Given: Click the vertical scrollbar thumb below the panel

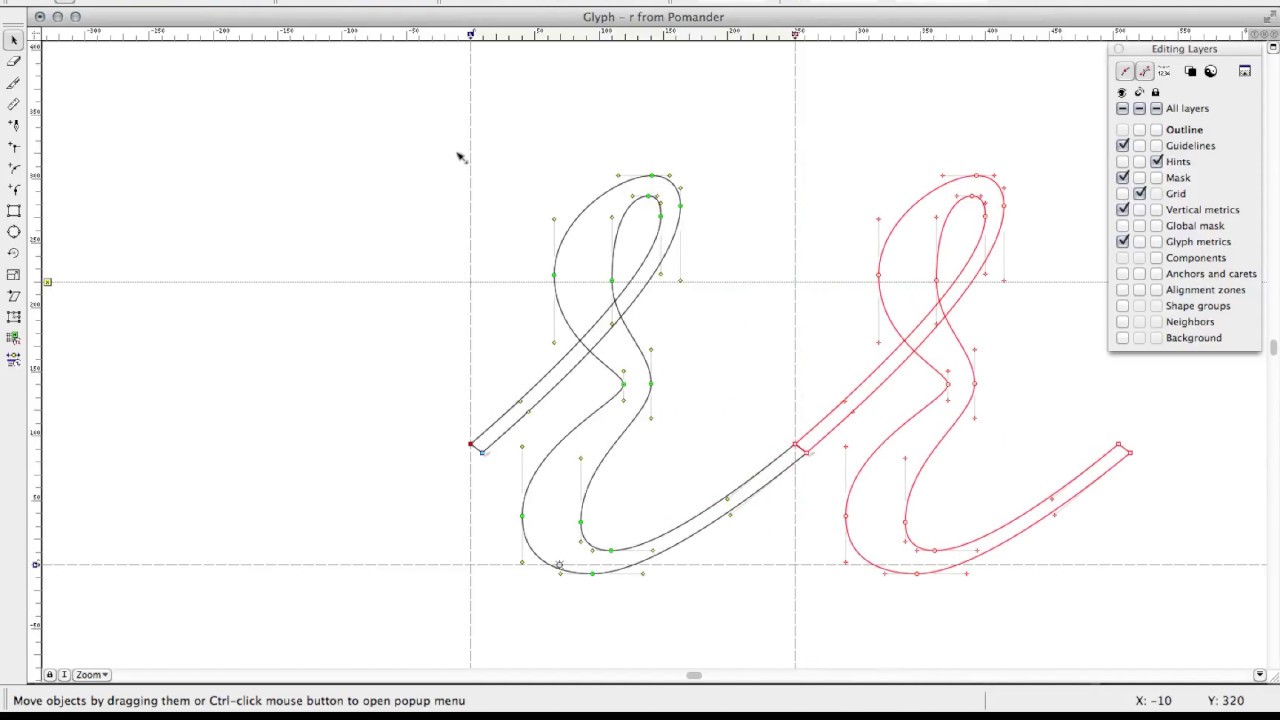Looking at the screenshot, I should pyautogui.click(x=1273, y=348).
